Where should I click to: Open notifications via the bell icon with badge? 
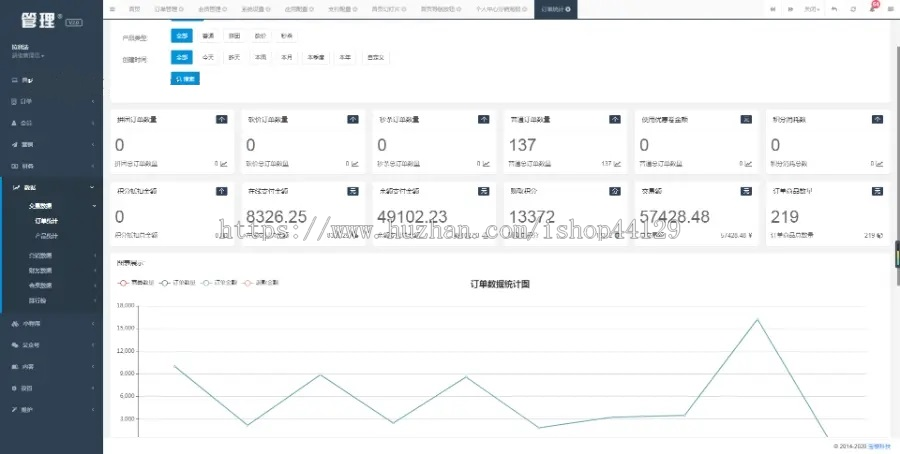872,8
